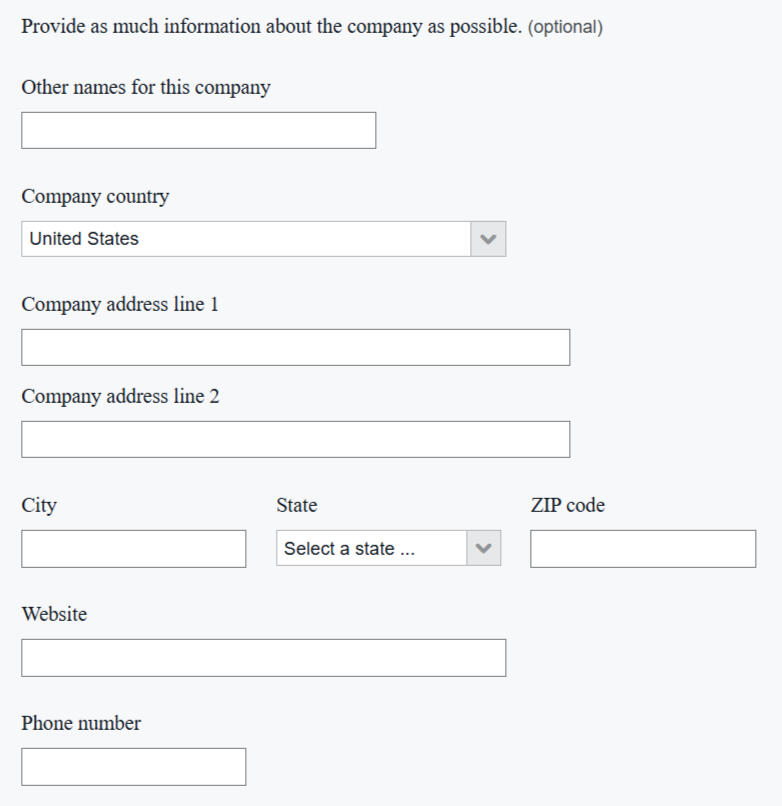Click inside the Other names input field

coord(198,129)
